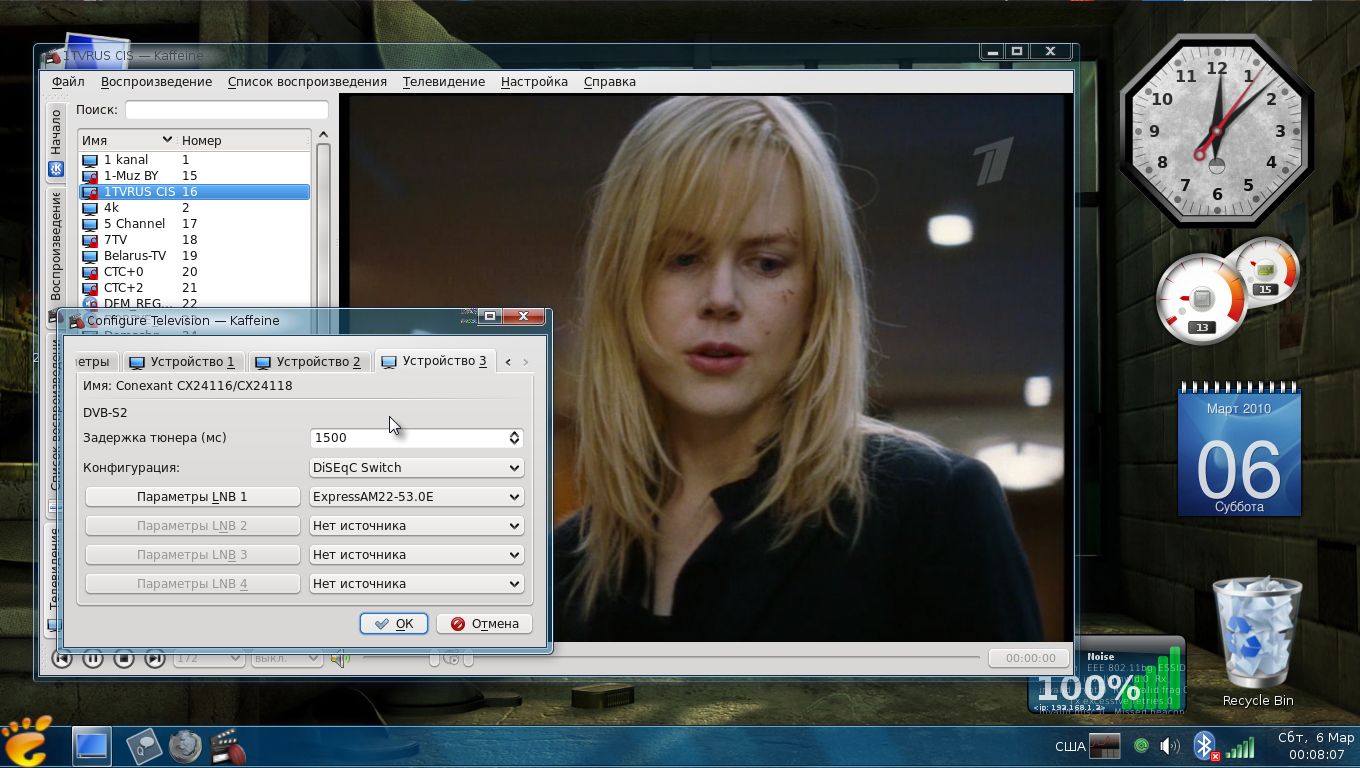Image resolution: width=1360 pixels, height=768 pixels.
Task: Open LNB 2 'Нет источника' dropdown
Action: tap(416, 525)
